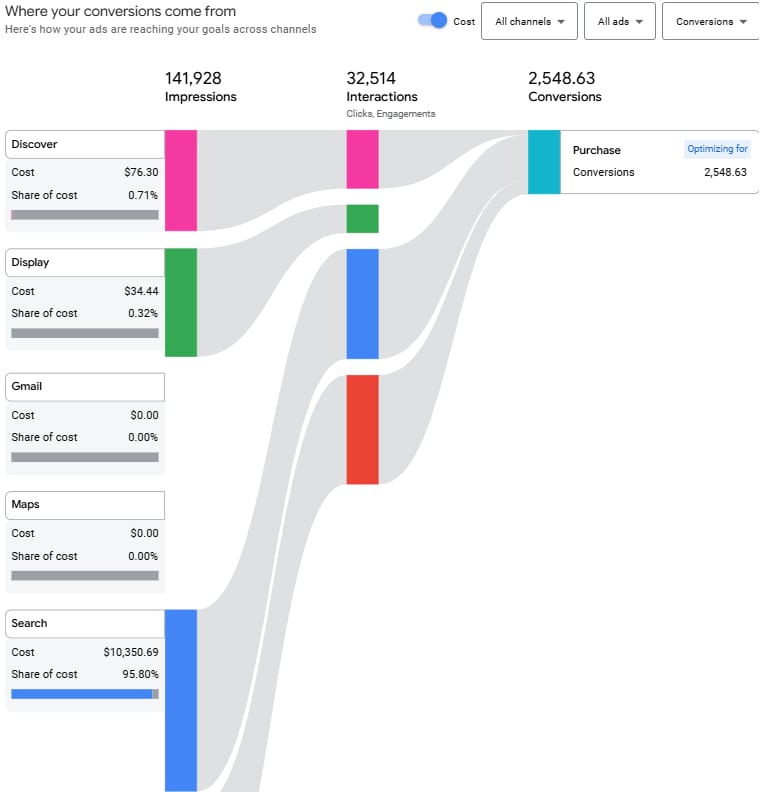This screenshot has height=792, width=762.
Task: Click the Search share of cost progress bar
Action: coord(85,694)
